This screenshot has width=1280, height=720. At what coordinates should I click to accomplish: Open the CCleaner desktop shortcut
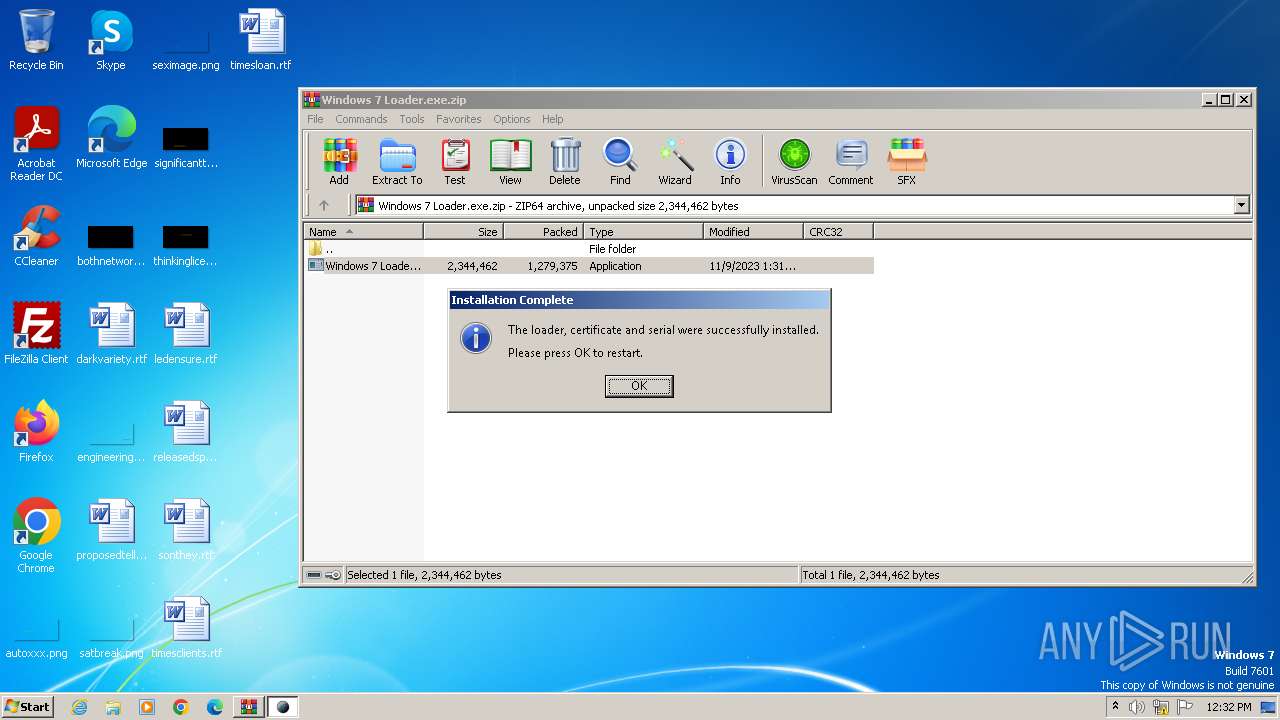pos(36,236)
